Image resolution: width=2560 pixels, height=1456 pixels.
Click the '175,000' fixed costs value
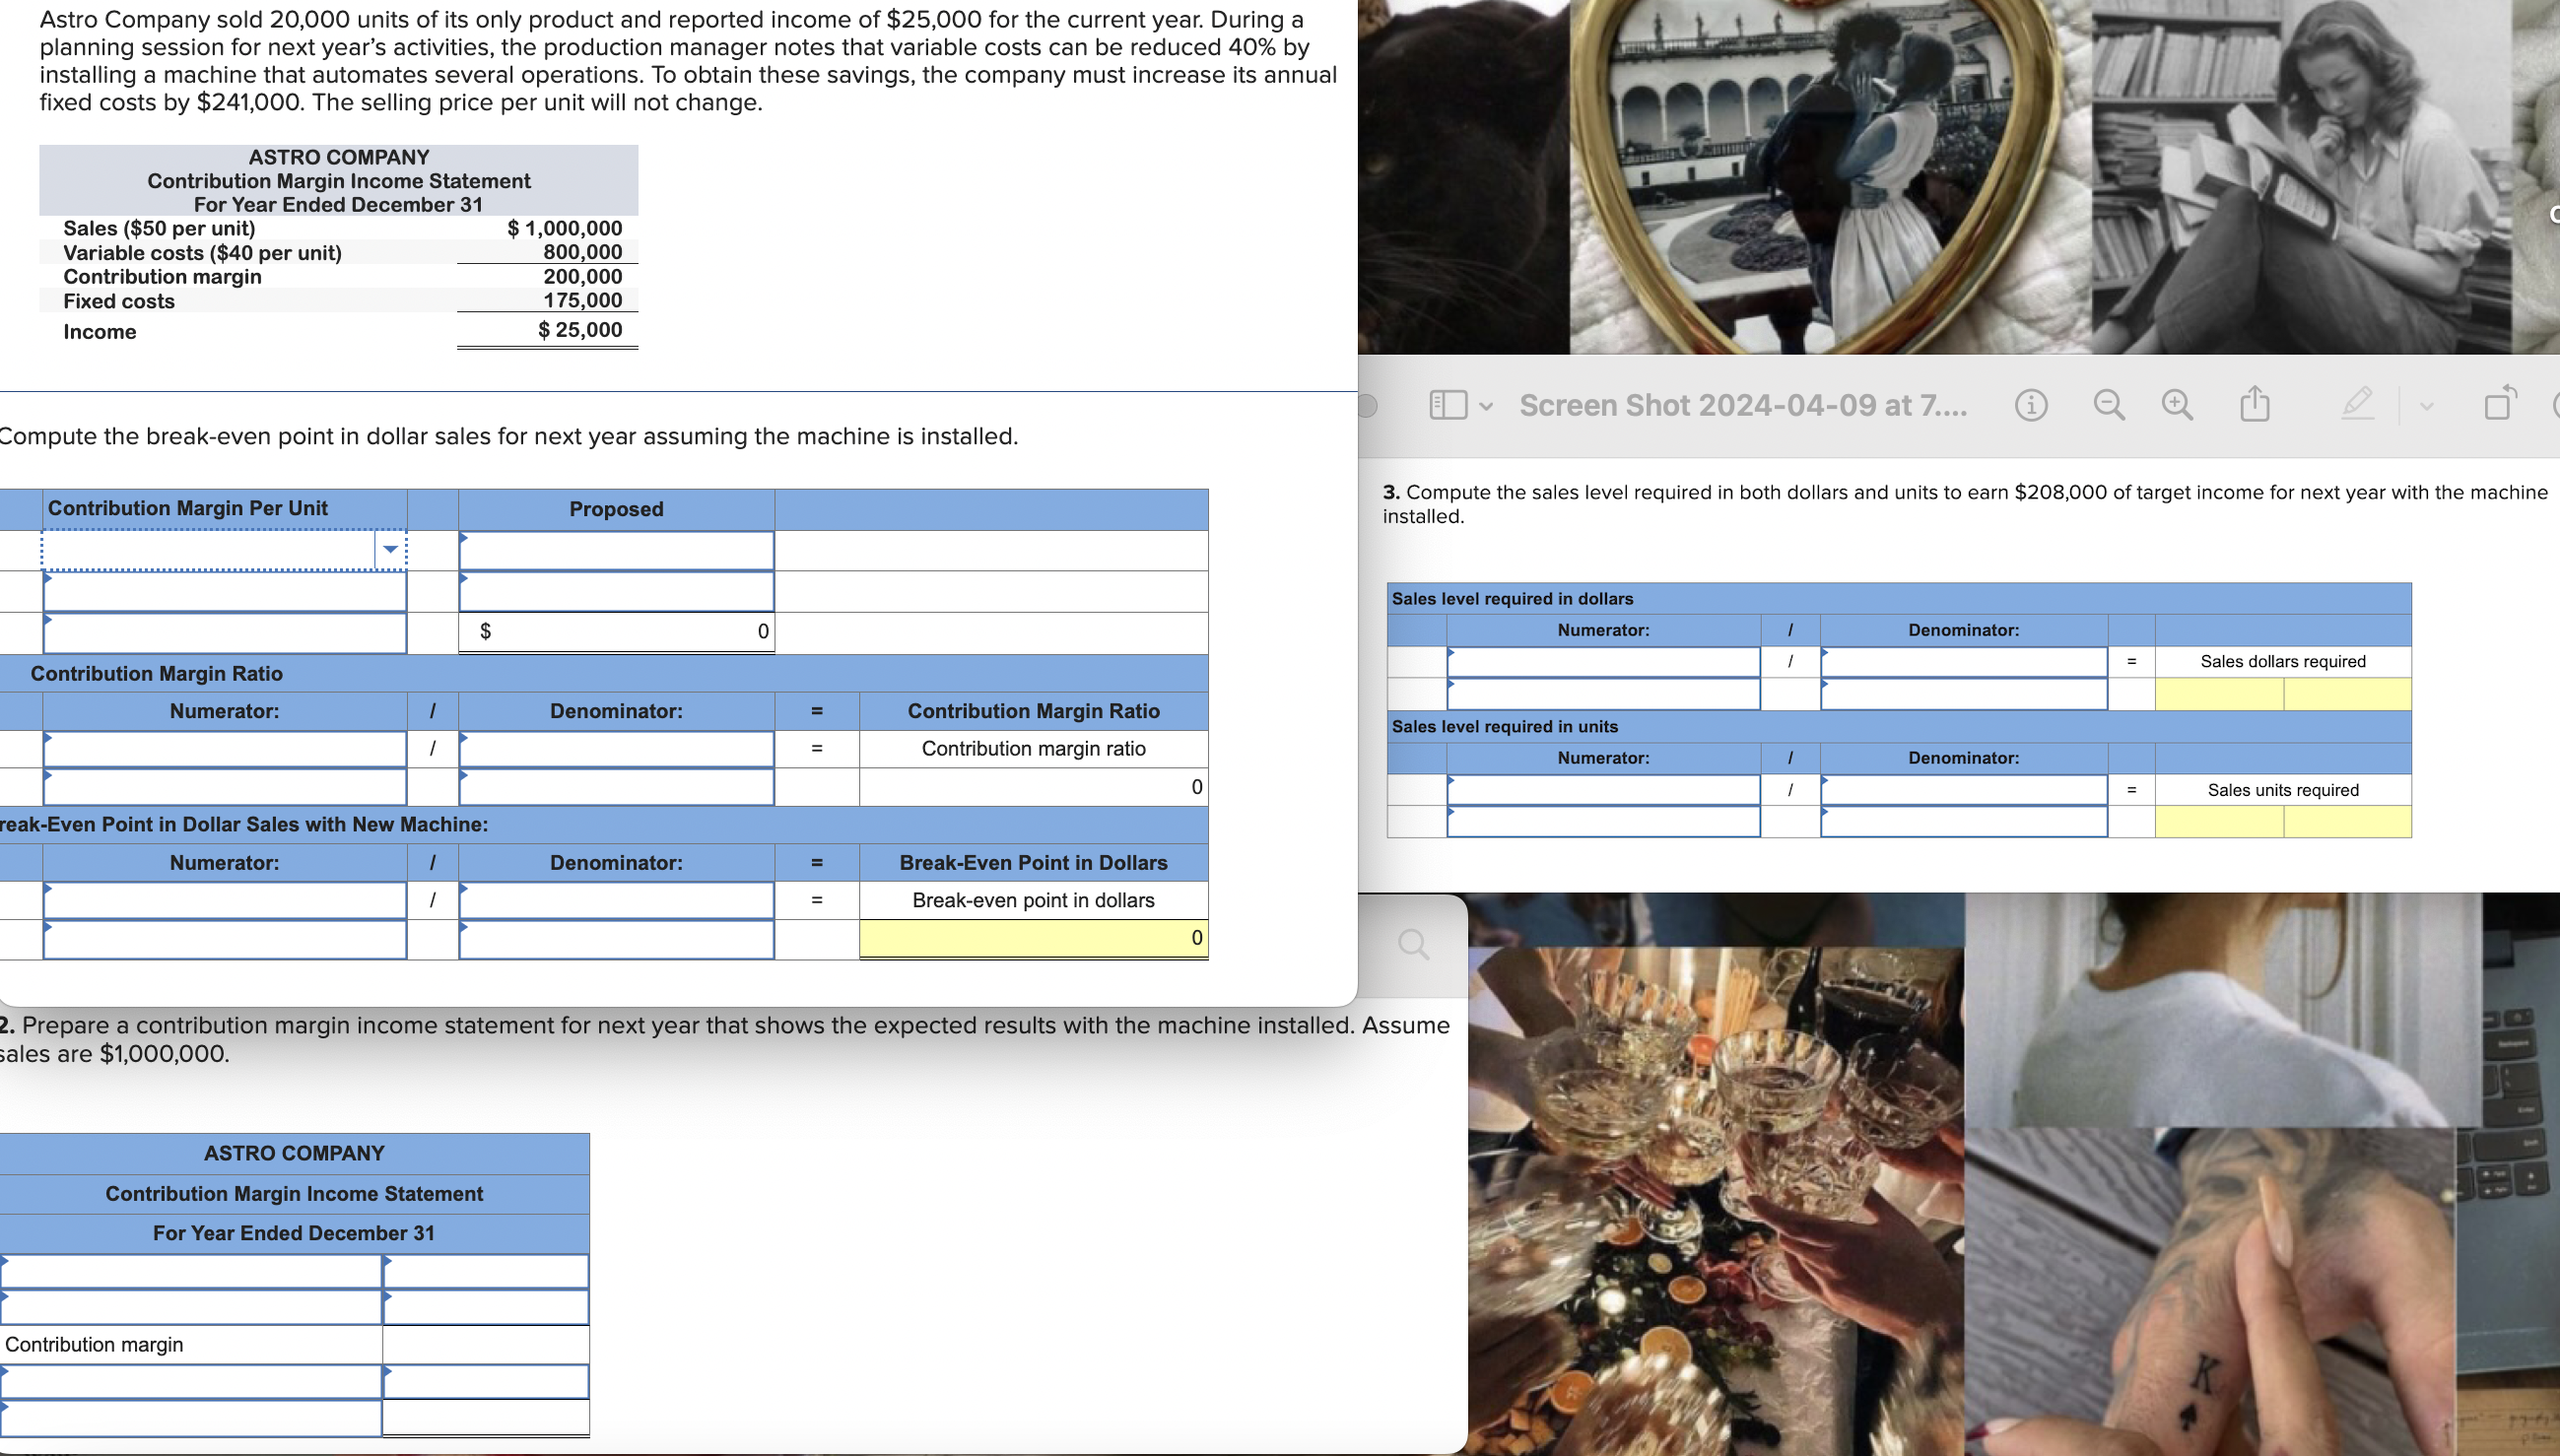tap(583, 300)
